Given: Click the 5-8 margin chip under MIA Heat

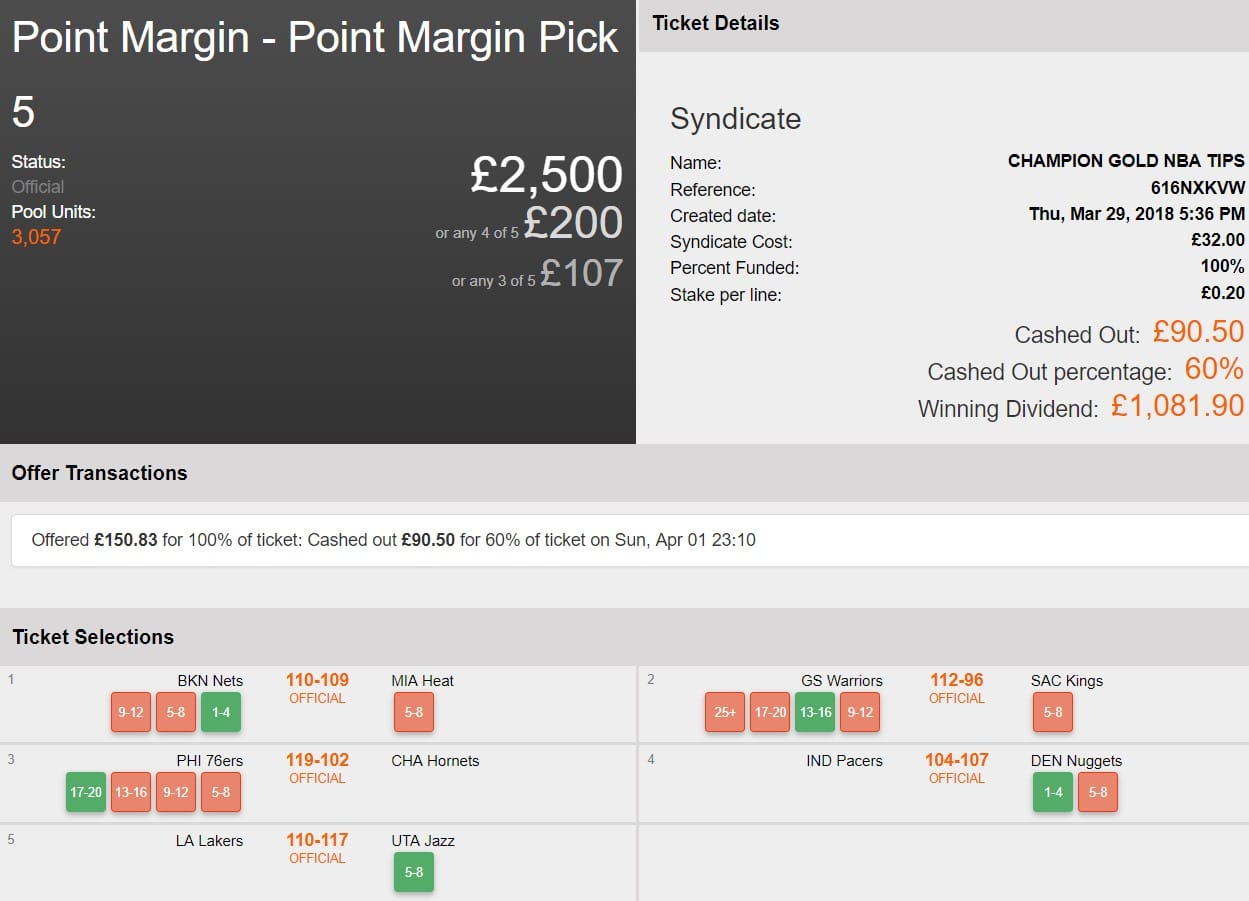Looking at the screenshot, I should pos(414,712).
